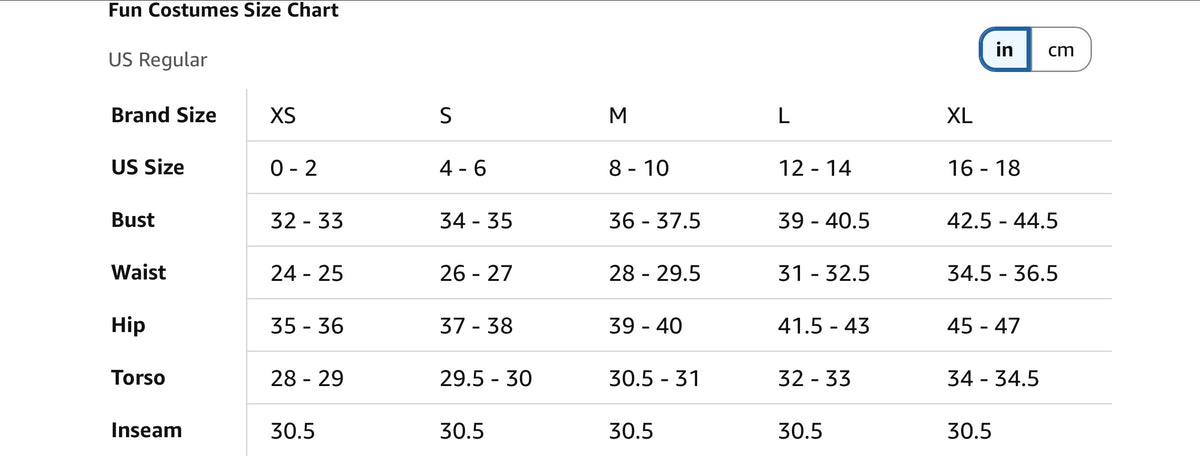1200x468 pixels.
Task: Click the Bust row label
Action: click(133, 220)
